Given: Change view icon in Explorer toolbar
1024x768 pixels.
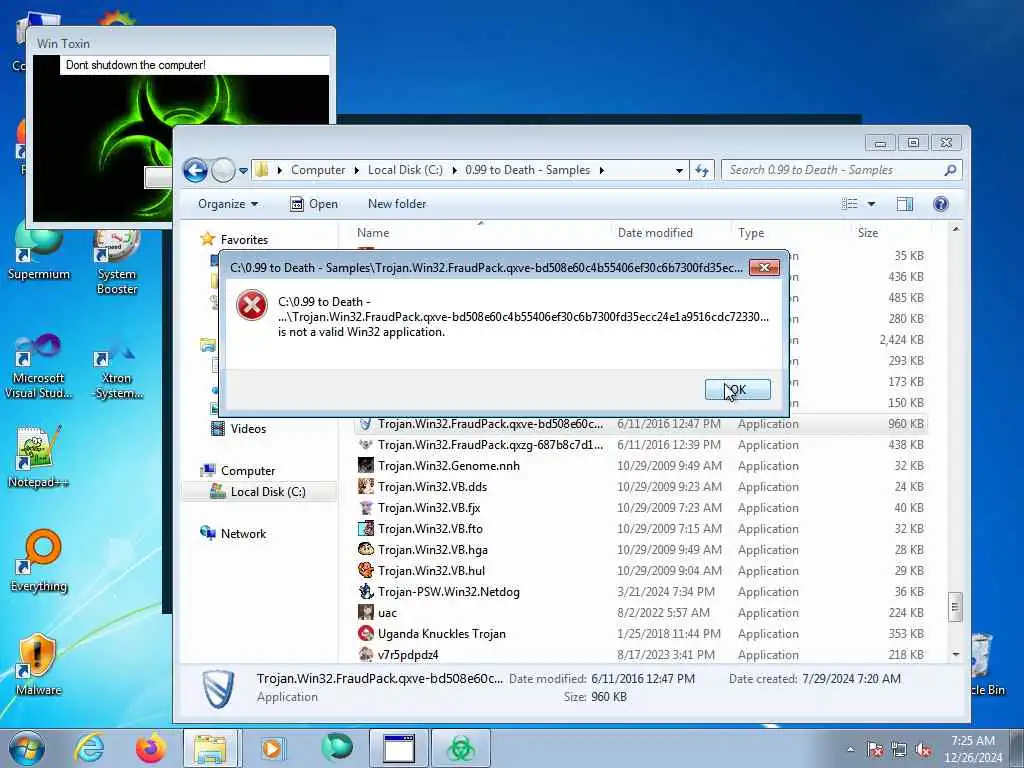Looking at the screenshot, I should tap(850, 204).
